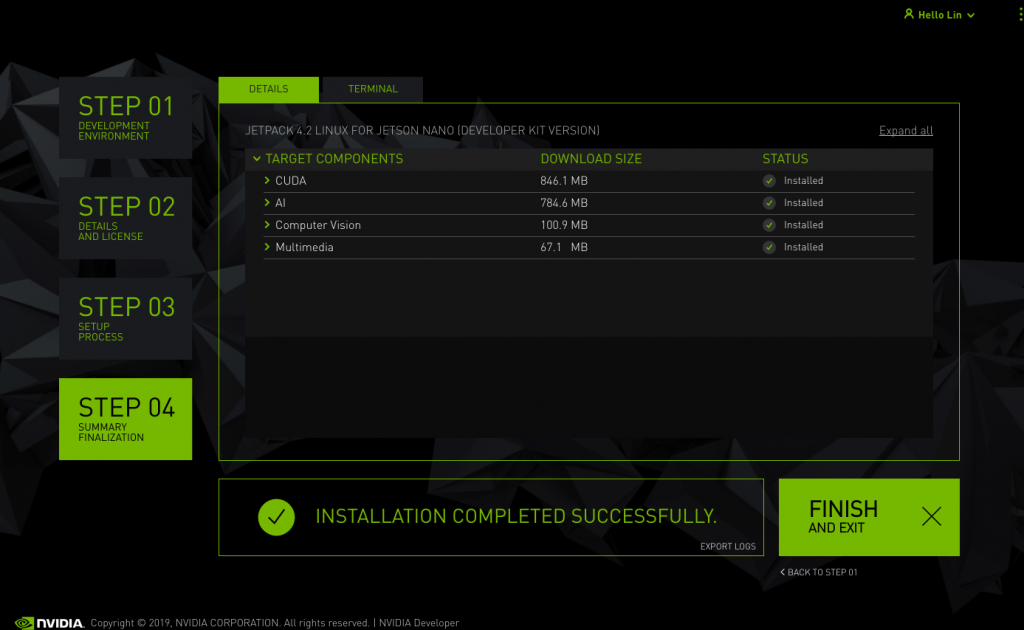The width and height of the screenshot is (1024, 630).
Task: Open the three-dot menu at top right
Action: pyautogui.click(x=1021, y=14)
